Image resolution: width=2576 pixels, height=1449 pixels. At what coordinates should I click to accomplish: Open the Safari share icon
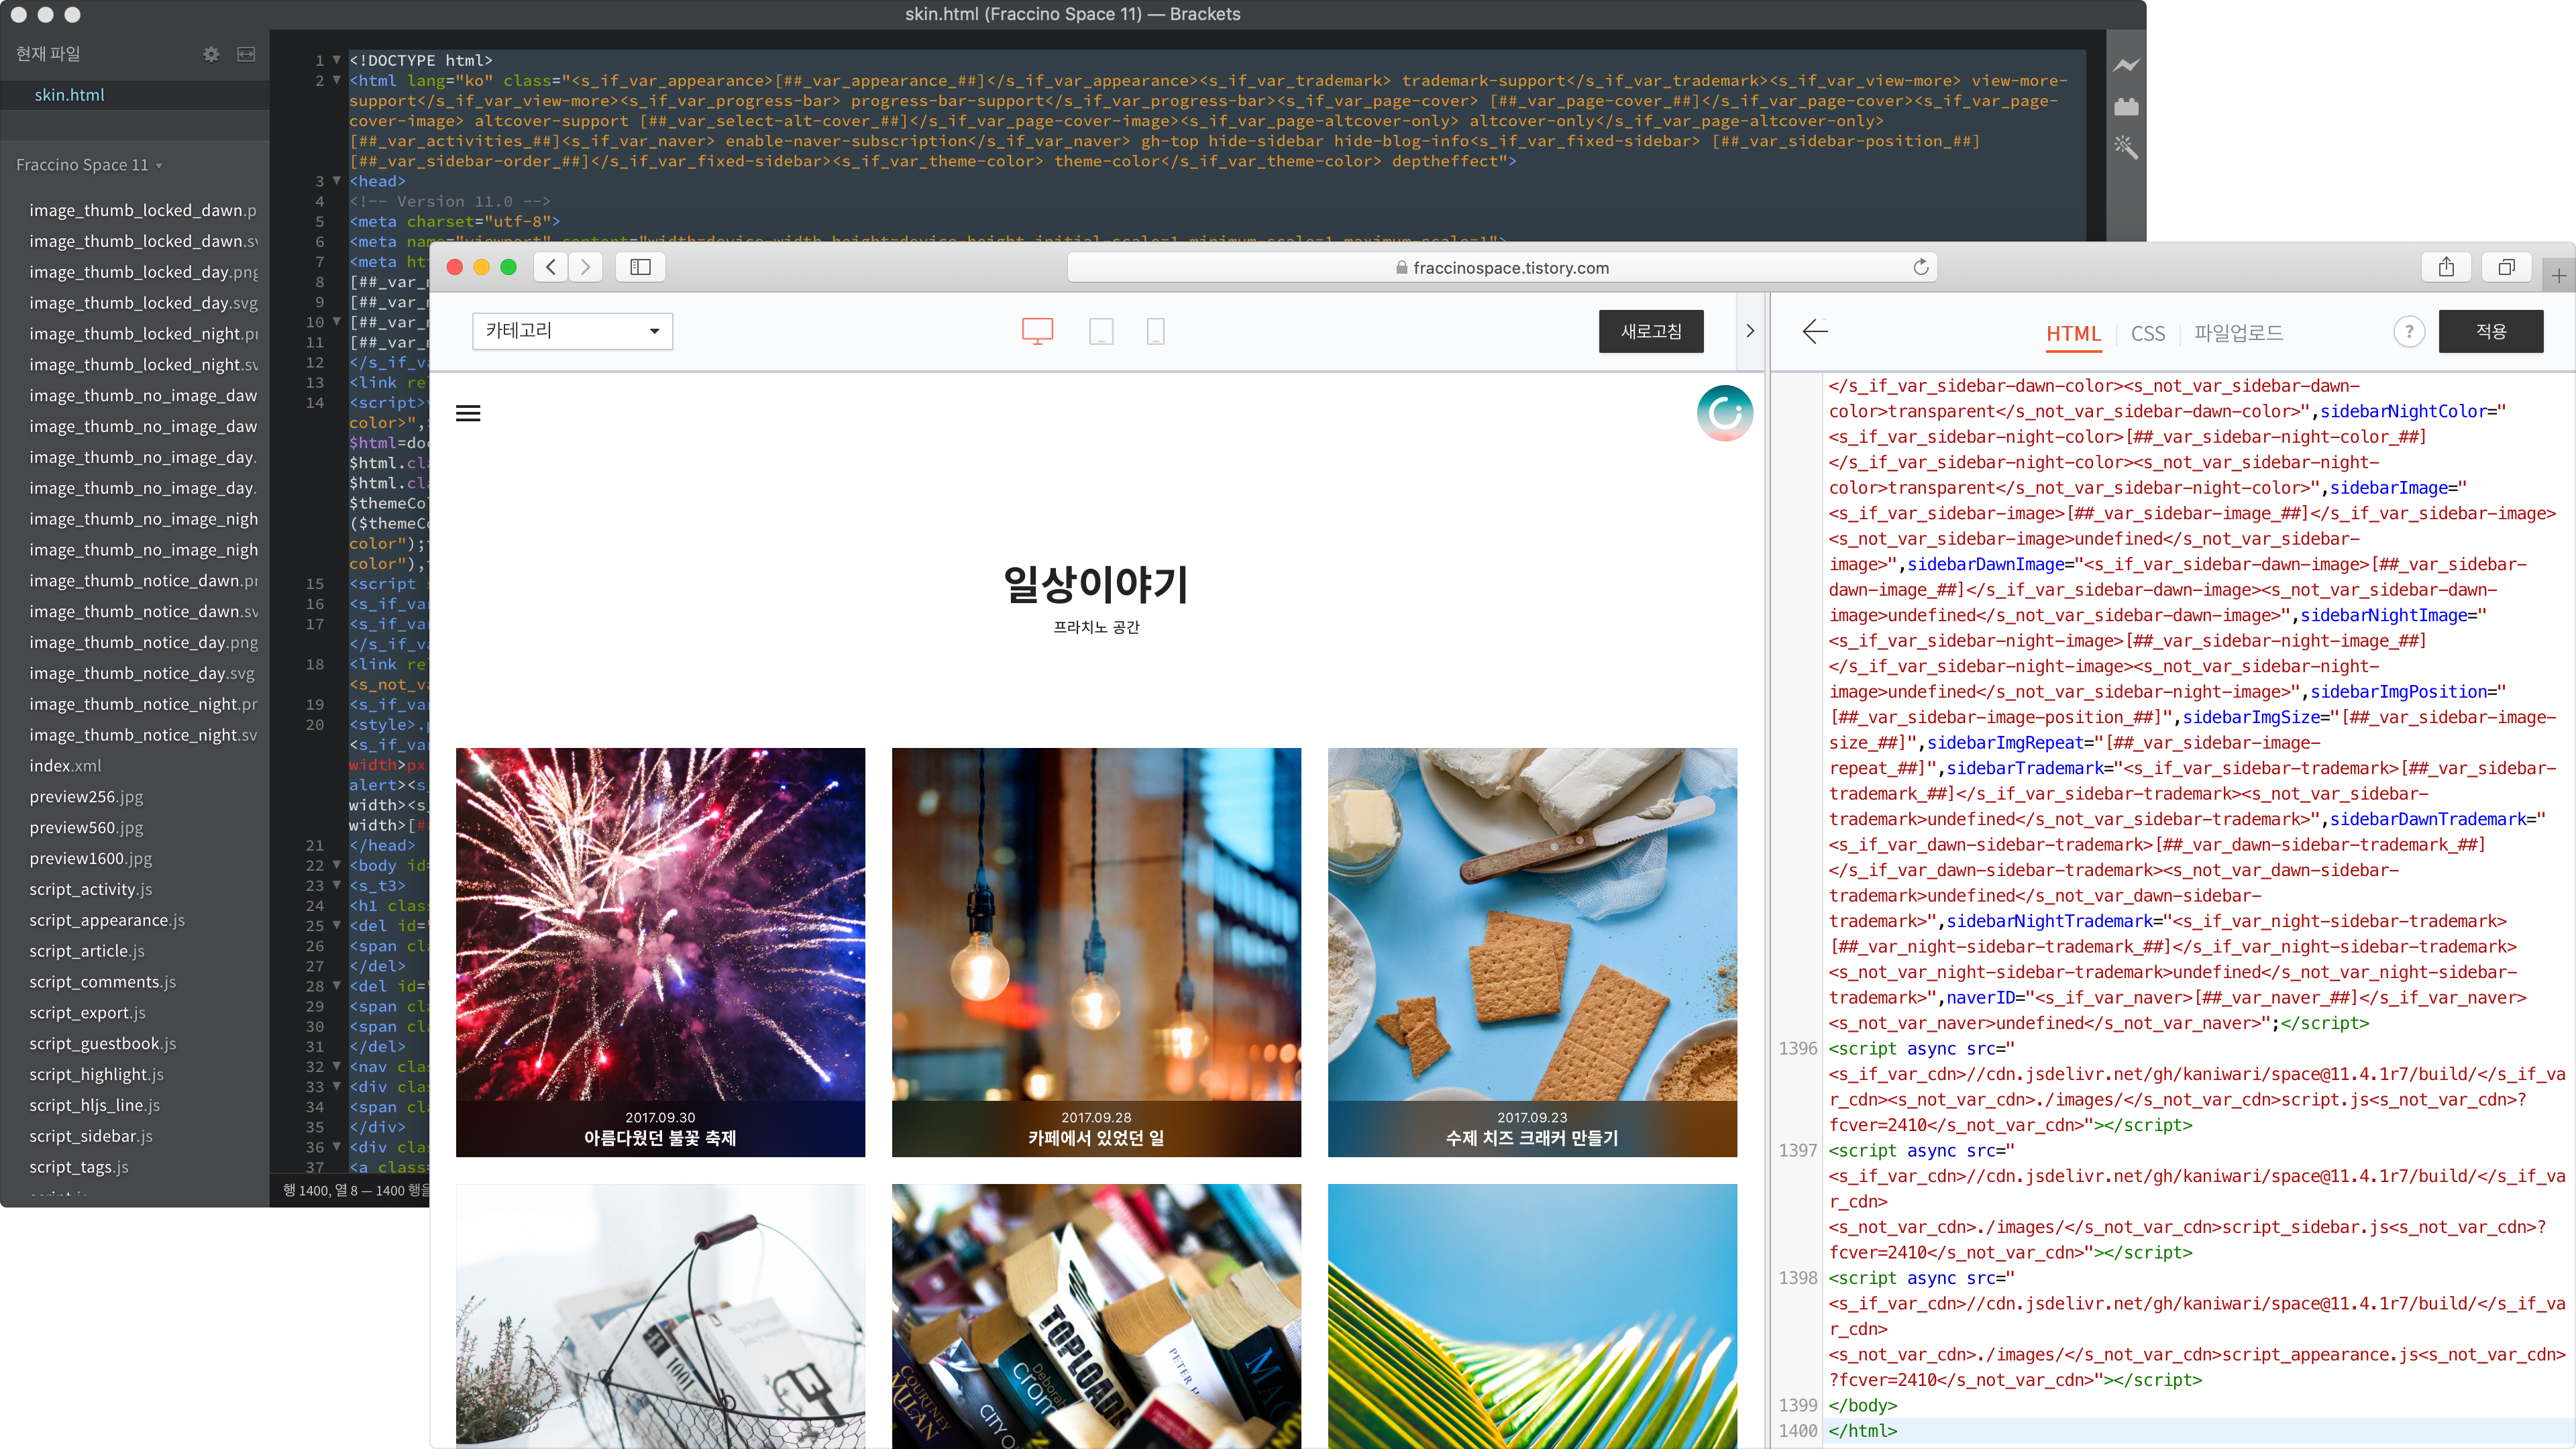2446,267
